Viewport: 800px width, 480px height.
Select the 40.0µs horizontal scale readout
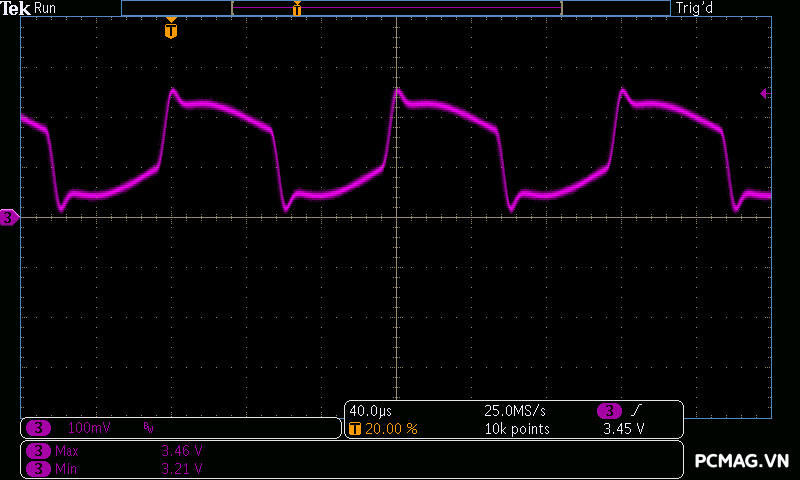click(370, 411)
